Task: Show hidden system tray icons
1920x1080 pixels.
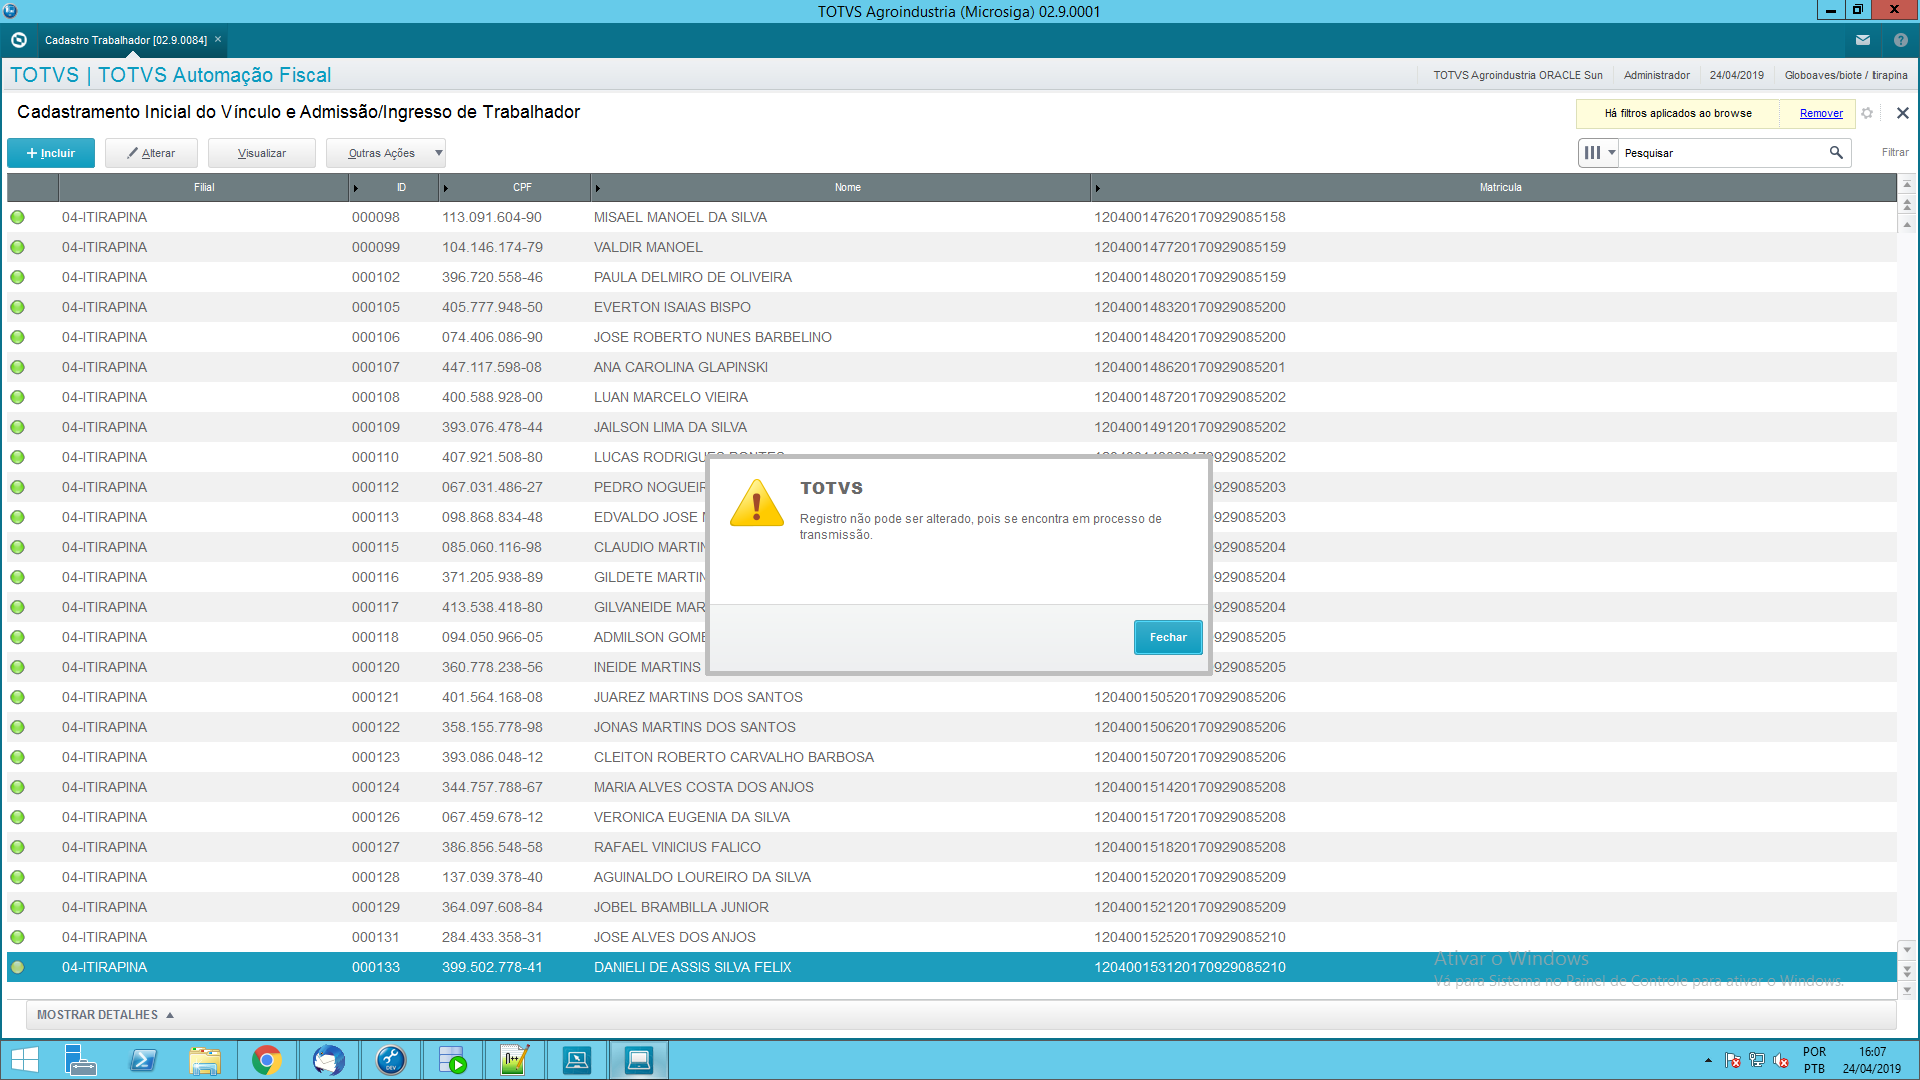Action: coord(1708,1060)
